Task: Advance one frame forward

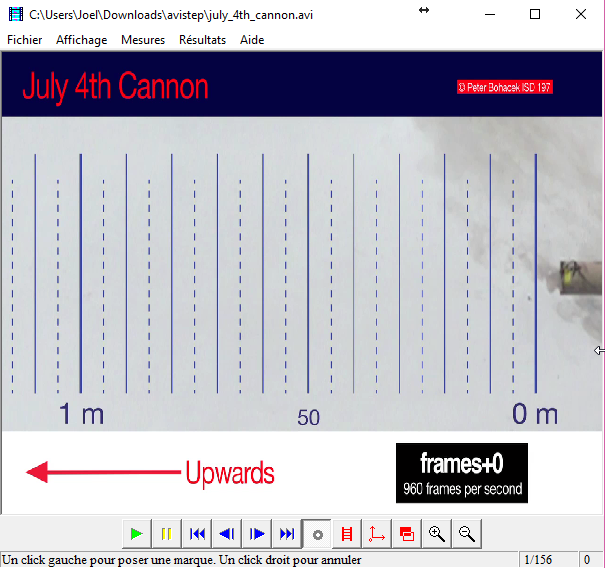Action: click(257, 534)
